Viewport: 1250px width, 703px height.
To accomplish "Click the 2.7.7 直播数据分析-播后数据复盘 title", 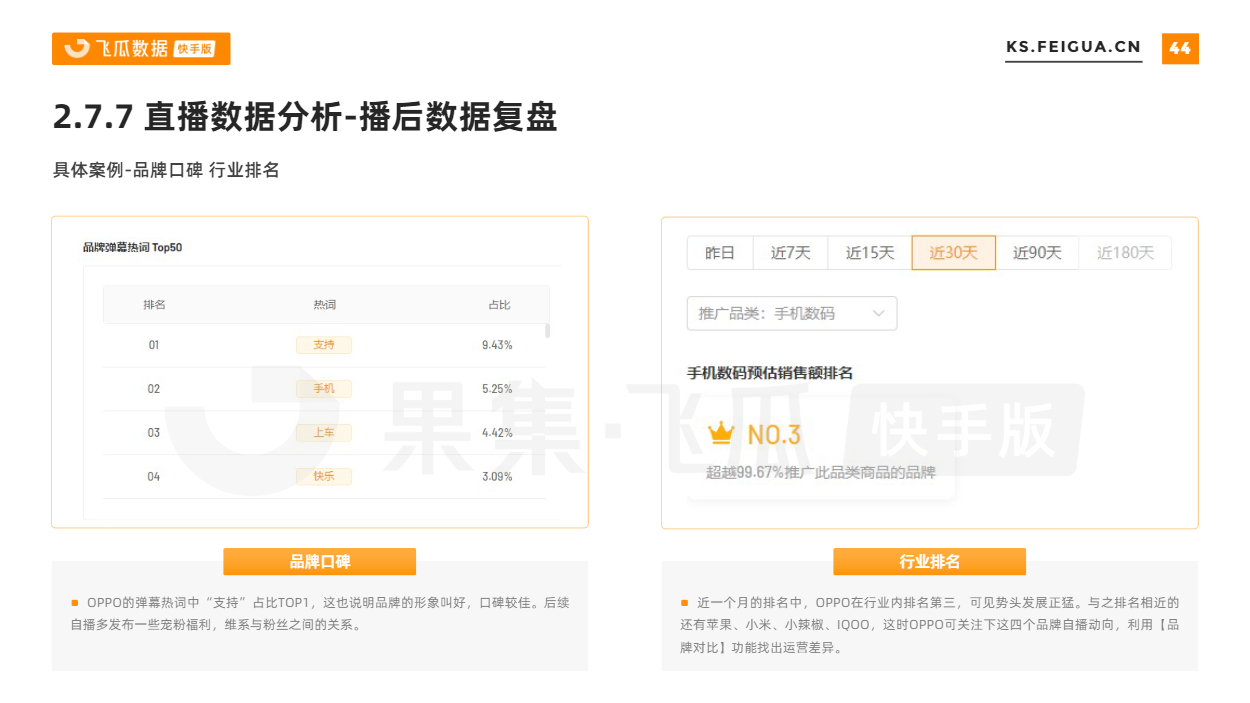I will coord(305,118).
